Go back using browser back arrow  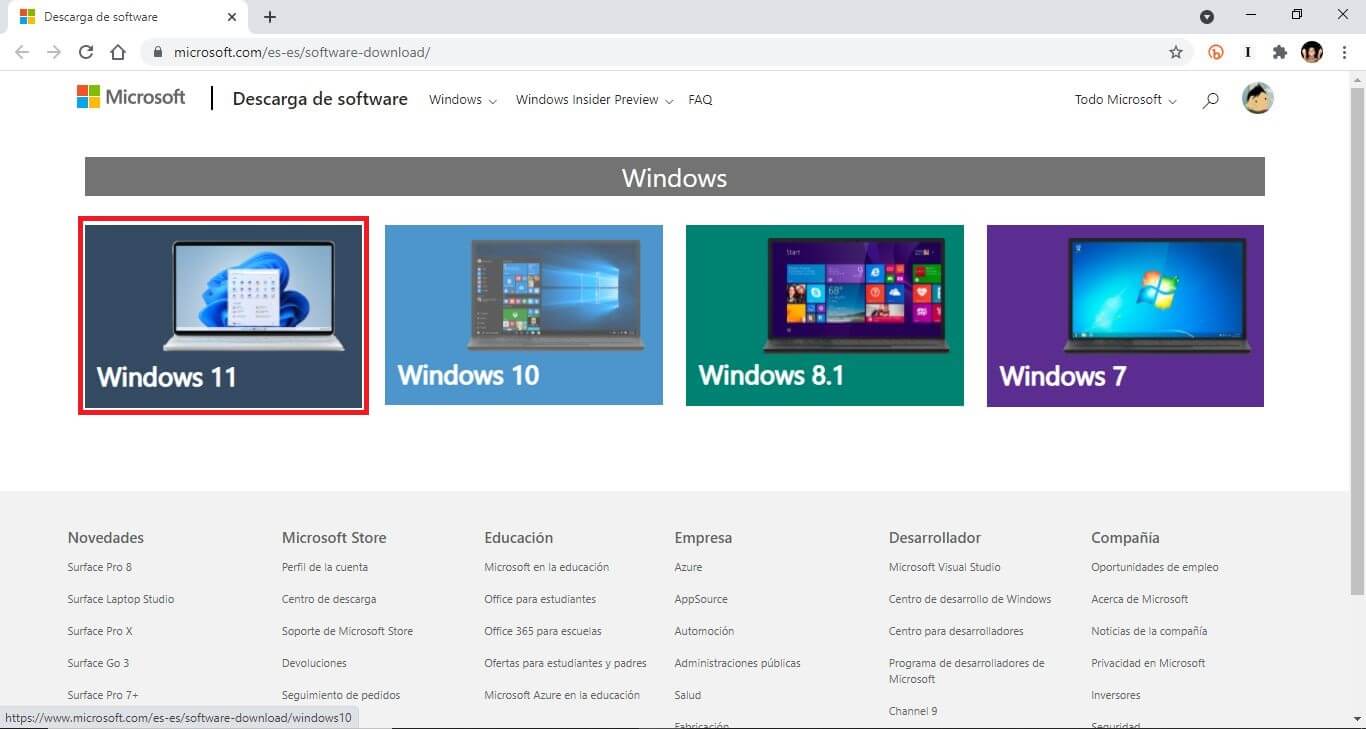22,52
